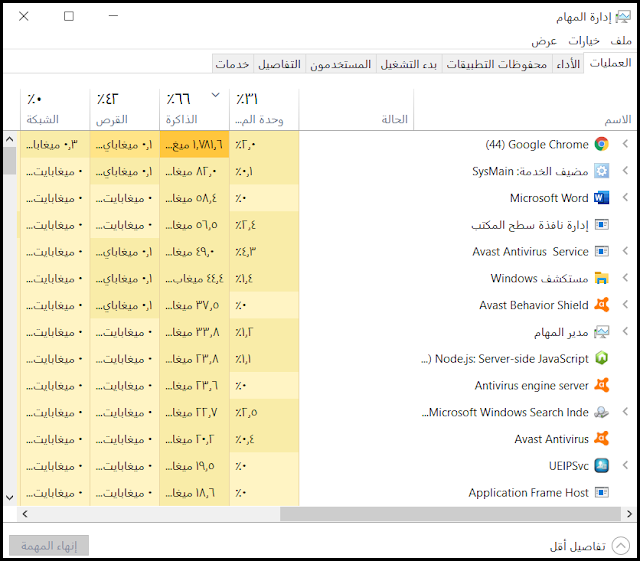Click Avast Antivirus Service CPU value ٤,٣٪
The height and width of the screenshot is (561, 640).
[264, 252]
